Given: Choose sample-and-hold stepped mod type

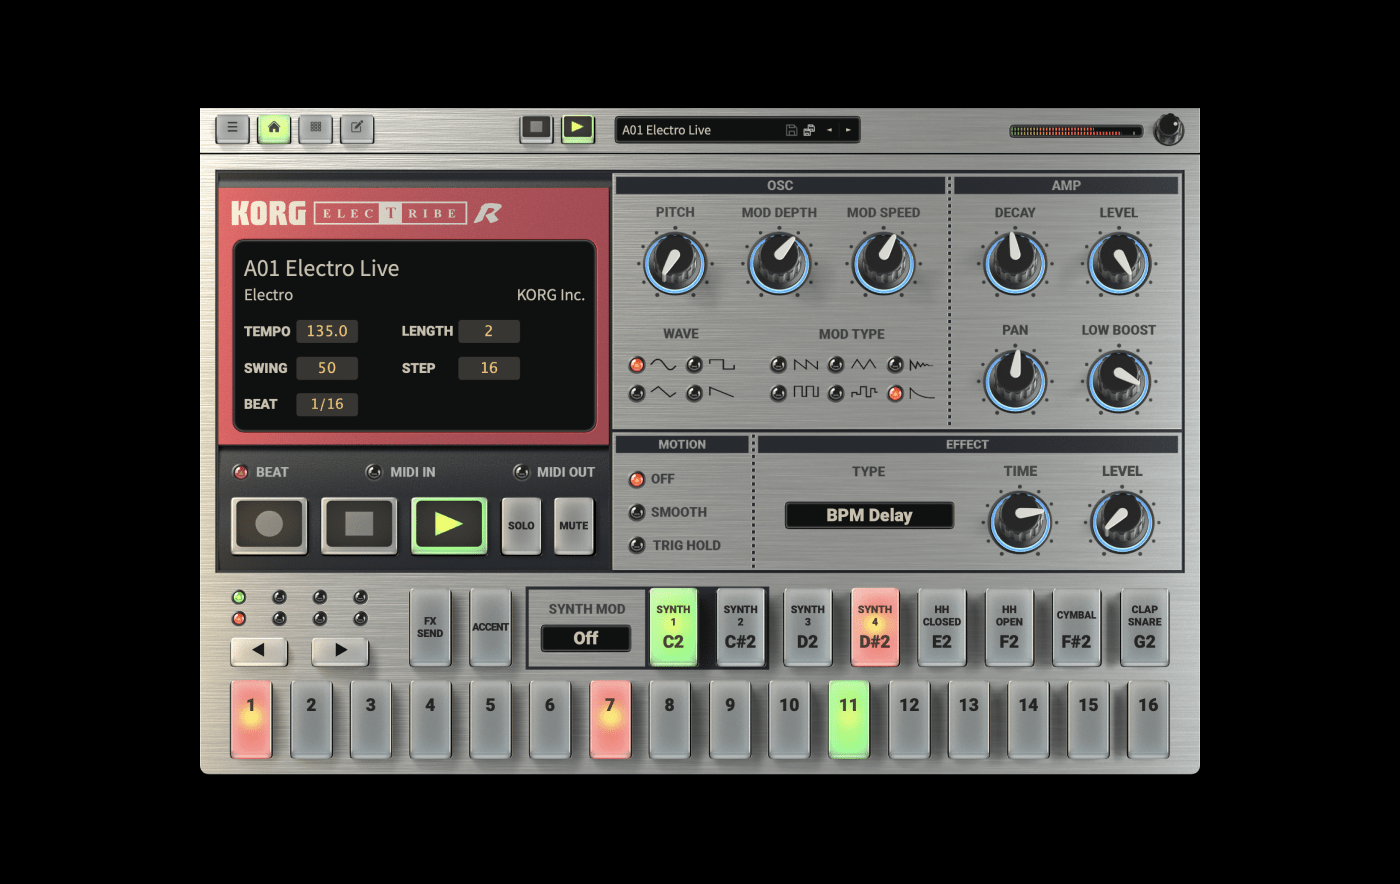Looking at the screenshot, I should pyautogui.click(x=836, y=394).
